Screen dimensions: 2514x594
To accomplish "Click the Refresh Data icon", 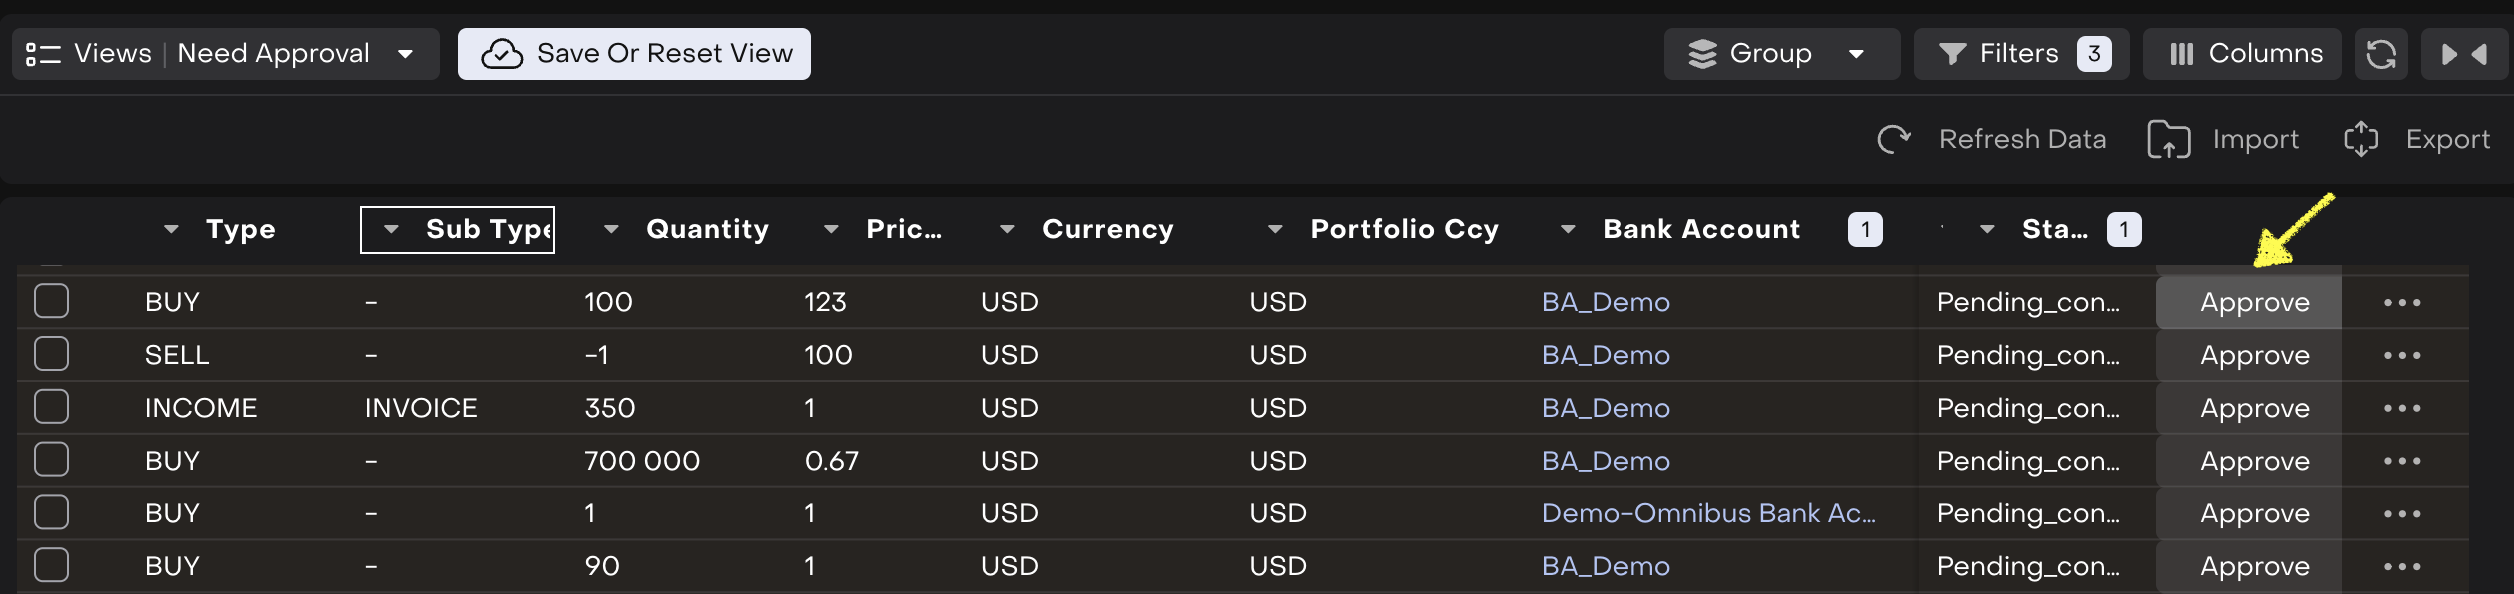I will click(x=1893, y=139).
